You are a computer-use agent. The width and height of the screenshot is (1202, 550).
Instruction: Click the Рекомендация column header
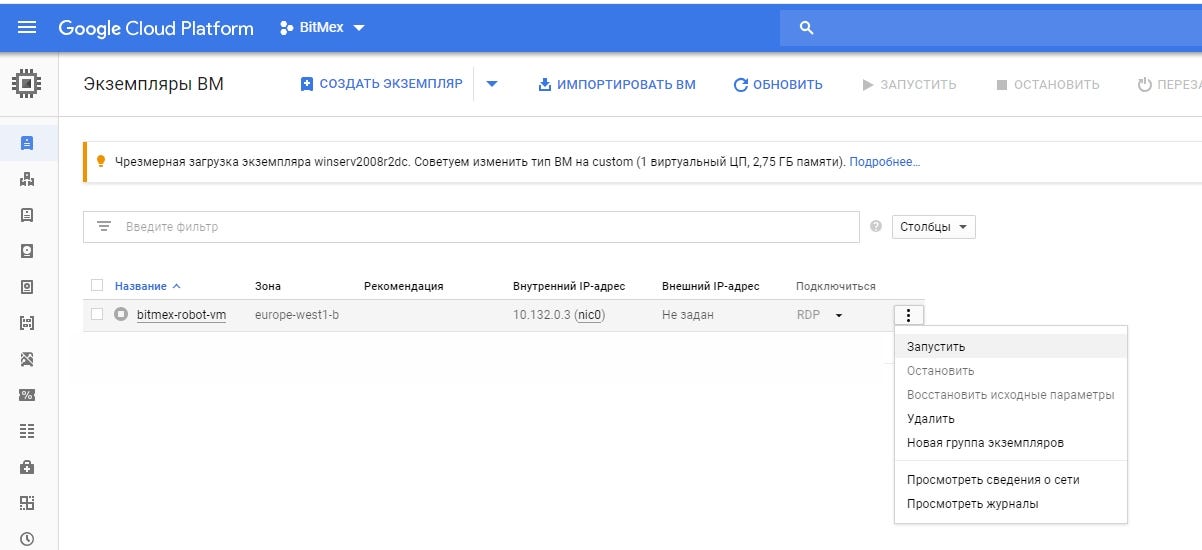coord(403,286)
